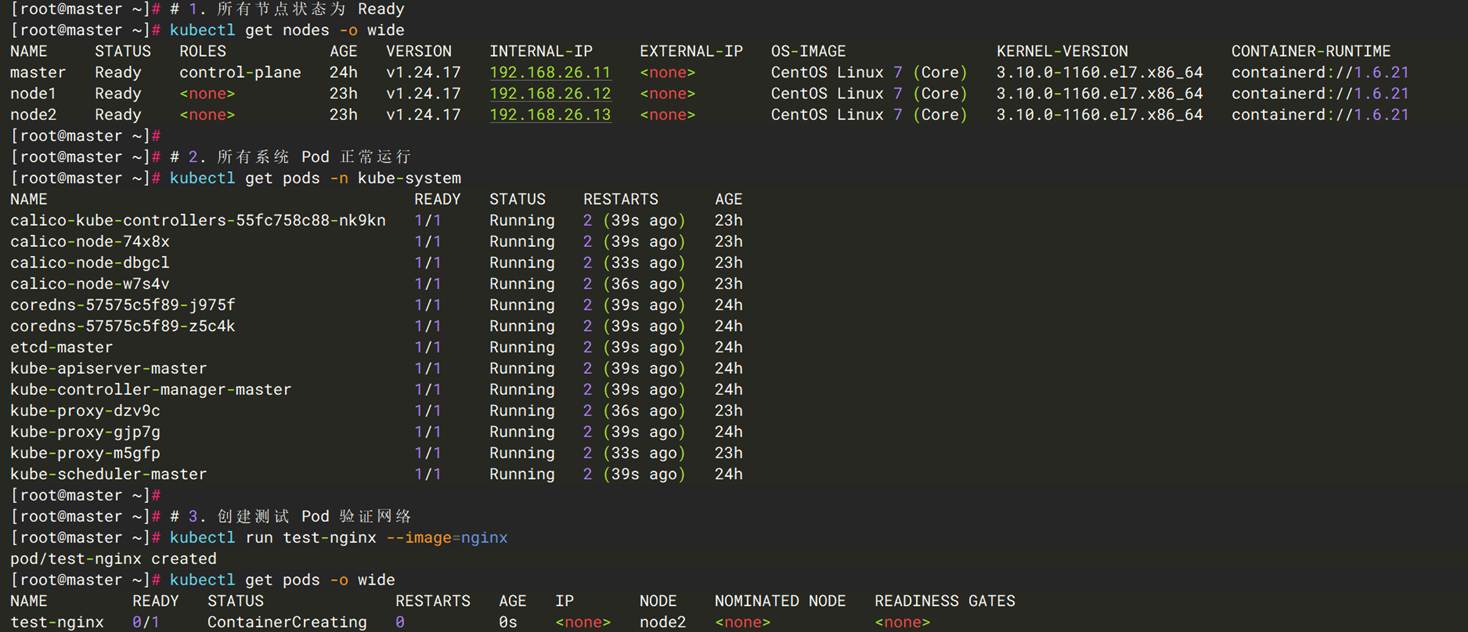Click the RESTARTS header in kube-system table
This screenshot has height=632, width=1468.
coord(621,199)
